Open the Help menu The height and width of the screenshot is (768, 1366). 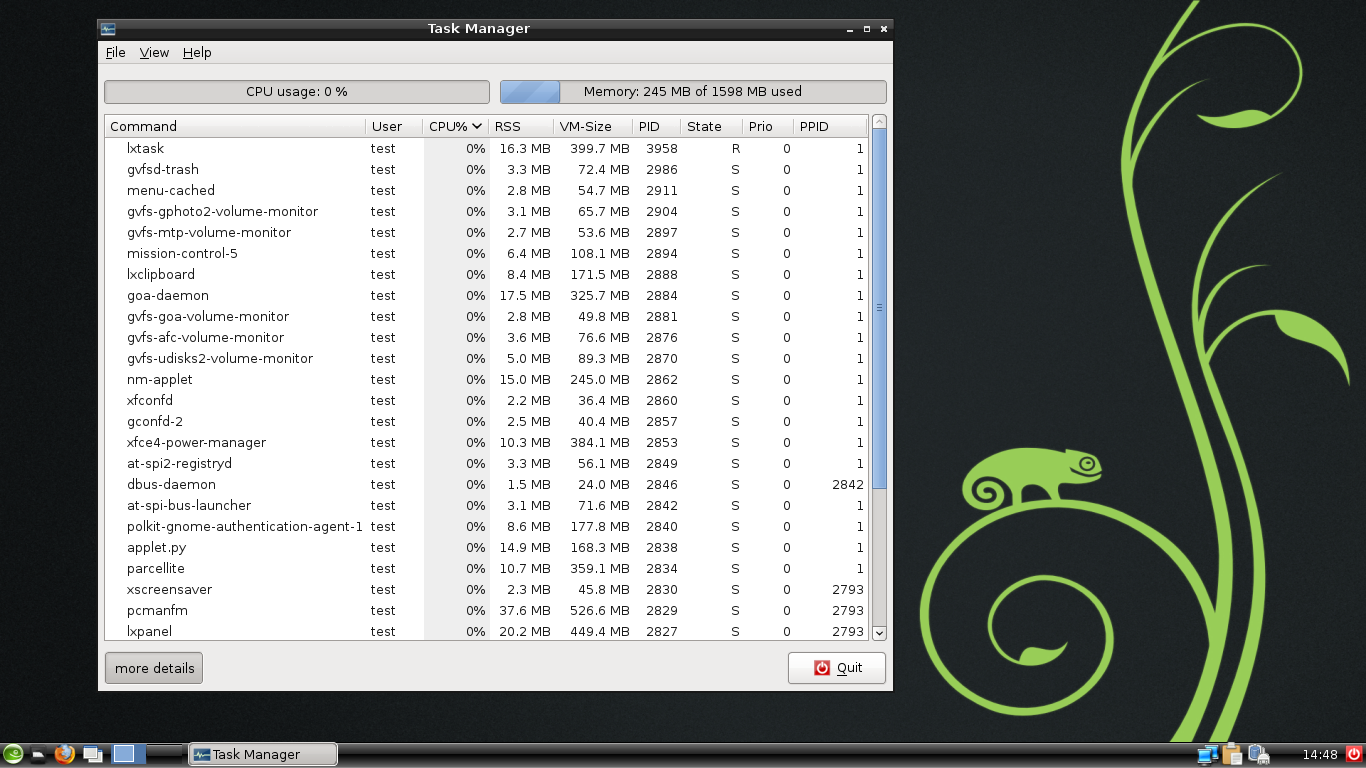point(197,52)
